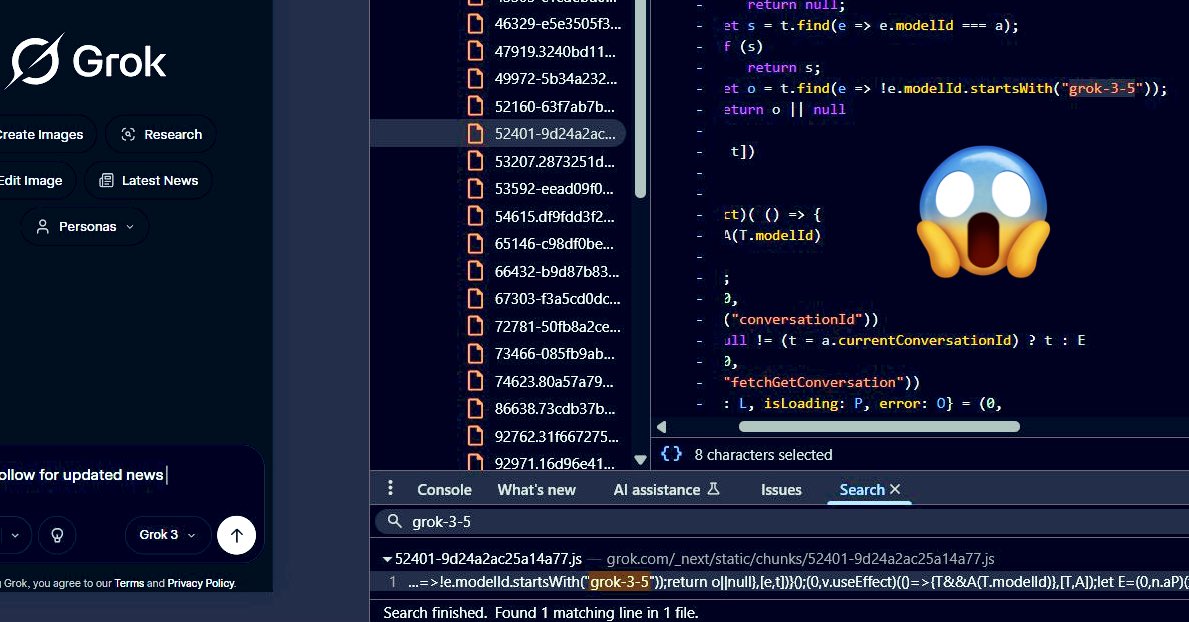The height and width of the screenshot is (622, 1189).
Task: Click the file tree vertical scrollbar thumb
Action: coord(641,99)
